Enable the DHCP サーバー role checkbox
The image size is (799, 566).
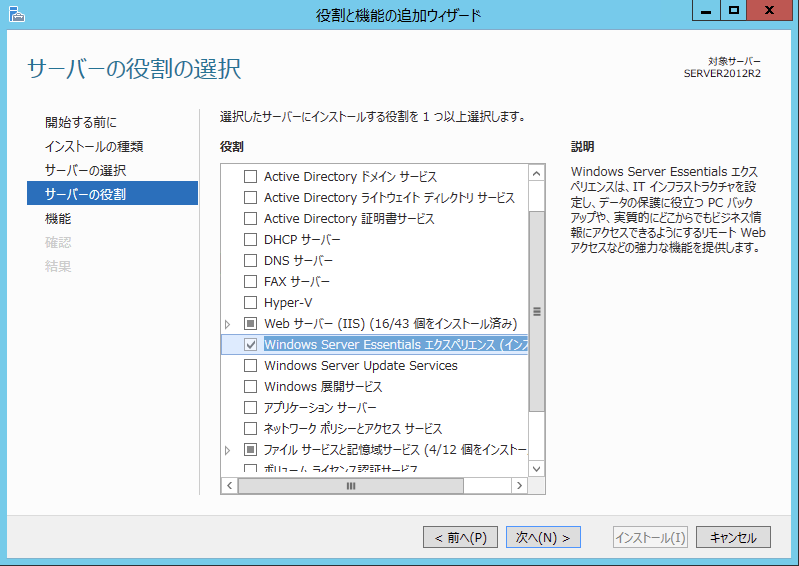pyautogui.click(x=250, y=239)
